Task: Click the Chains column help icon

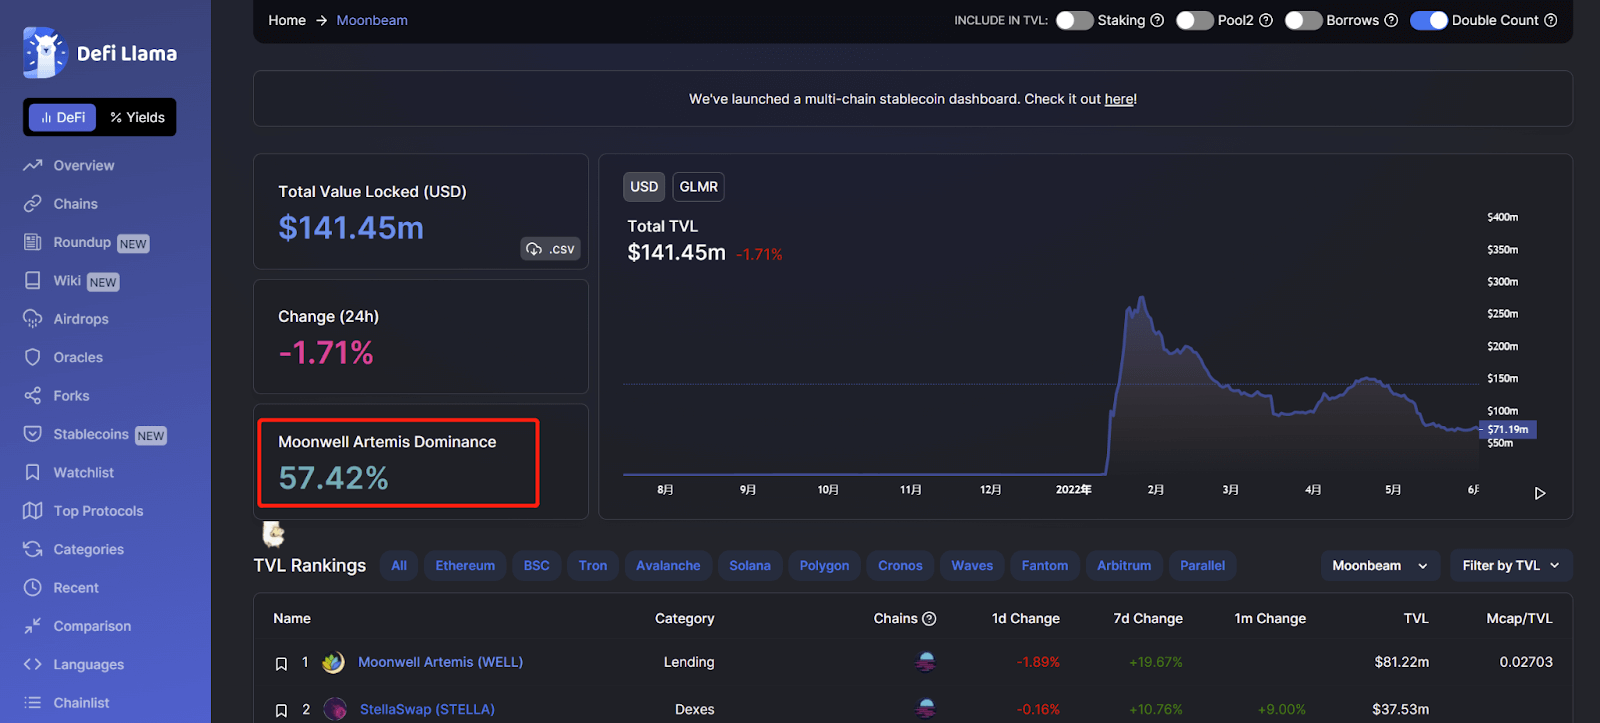Action: (x=929, y=619)
